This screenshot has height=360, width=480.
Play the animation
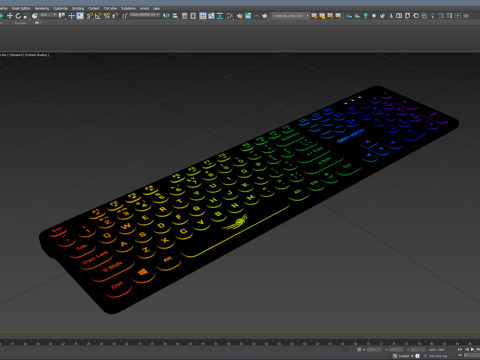pos(472,349)
